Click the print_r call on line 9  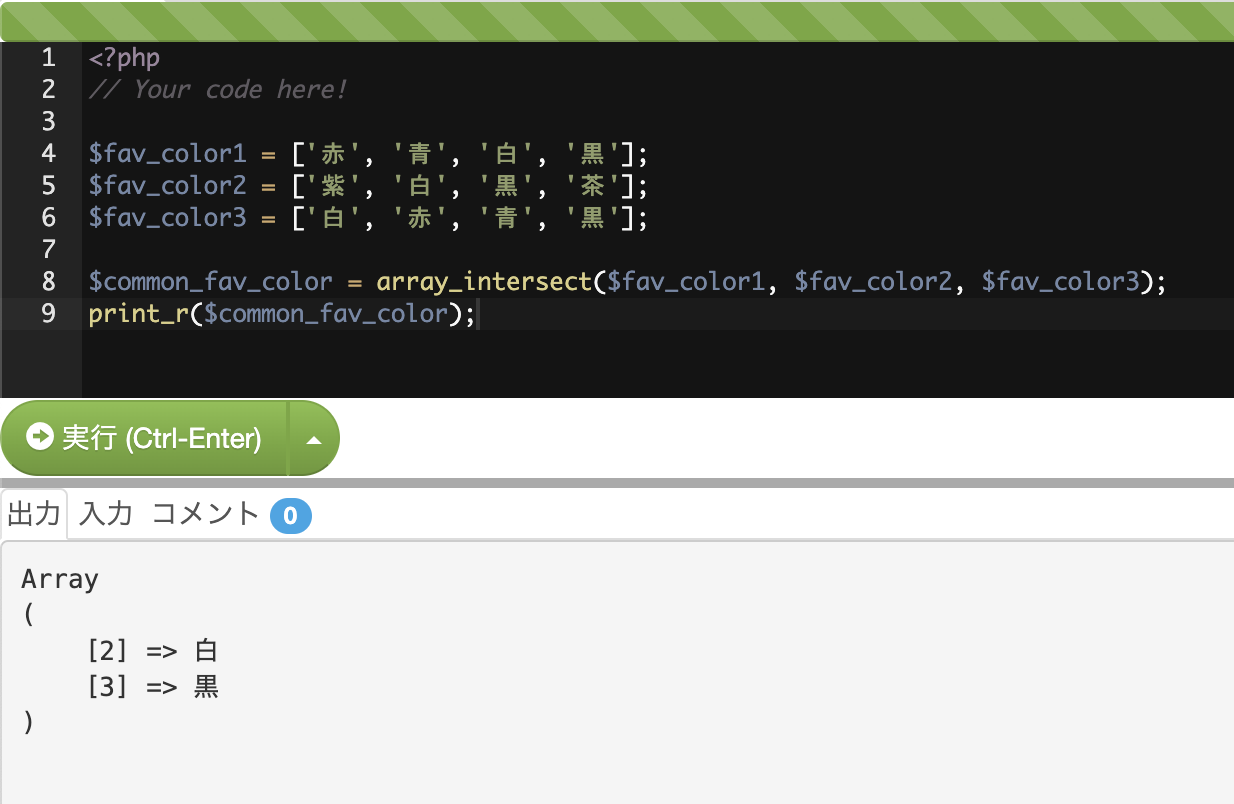(139, 314)
